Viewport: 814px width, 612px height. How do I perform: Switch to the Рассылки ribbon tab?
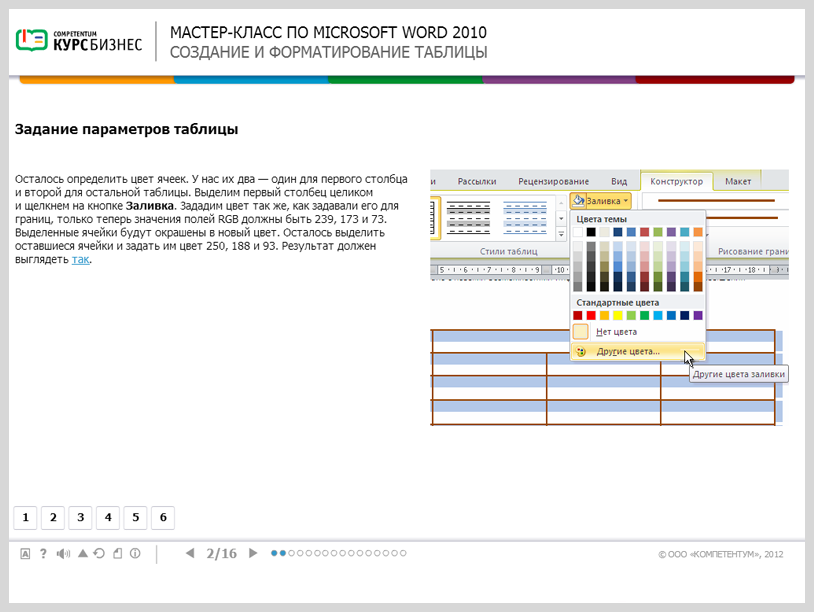click(477, 182)
